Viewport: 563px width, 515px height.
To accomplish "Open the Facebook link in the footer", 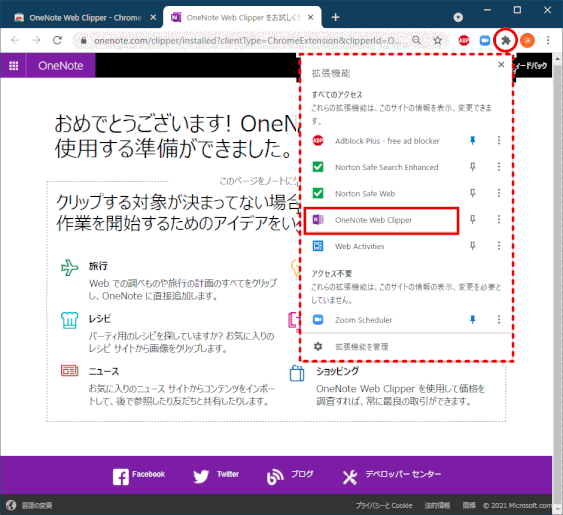I will (139, 475).
